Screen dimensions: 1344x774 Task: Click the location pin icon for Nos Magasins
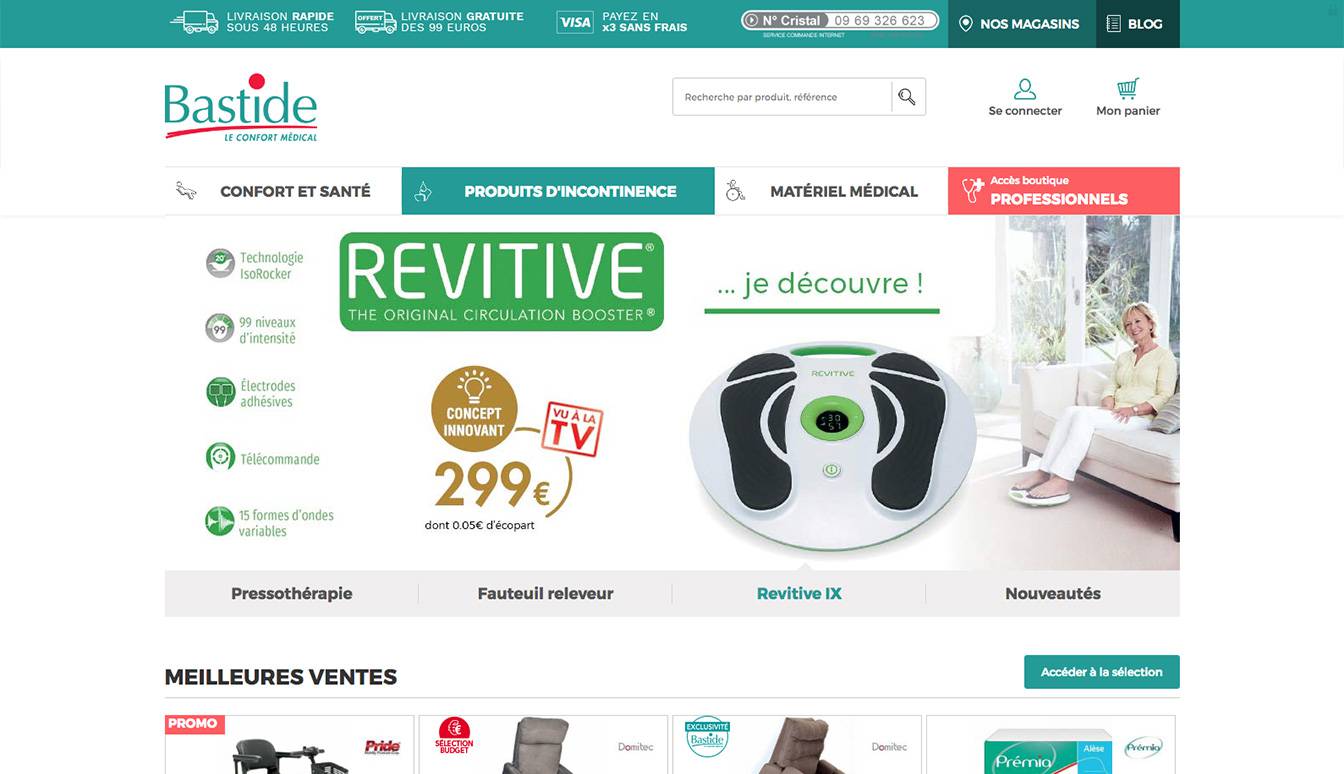tap(966, 23)
